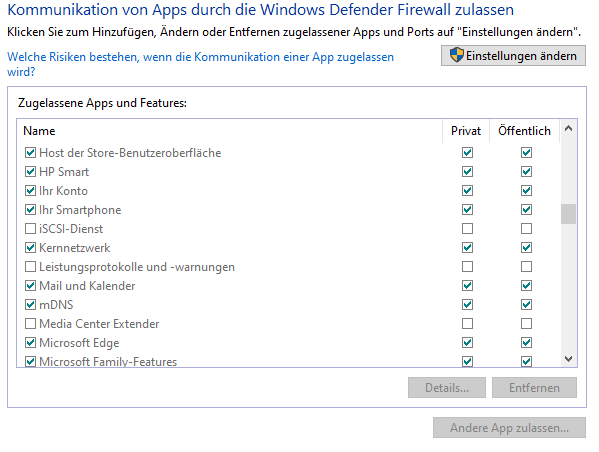Toggle the HP Smart name checkbox
Image resolution: width=599 pixels, height=452 pixels.
click(x=30, y=172)
